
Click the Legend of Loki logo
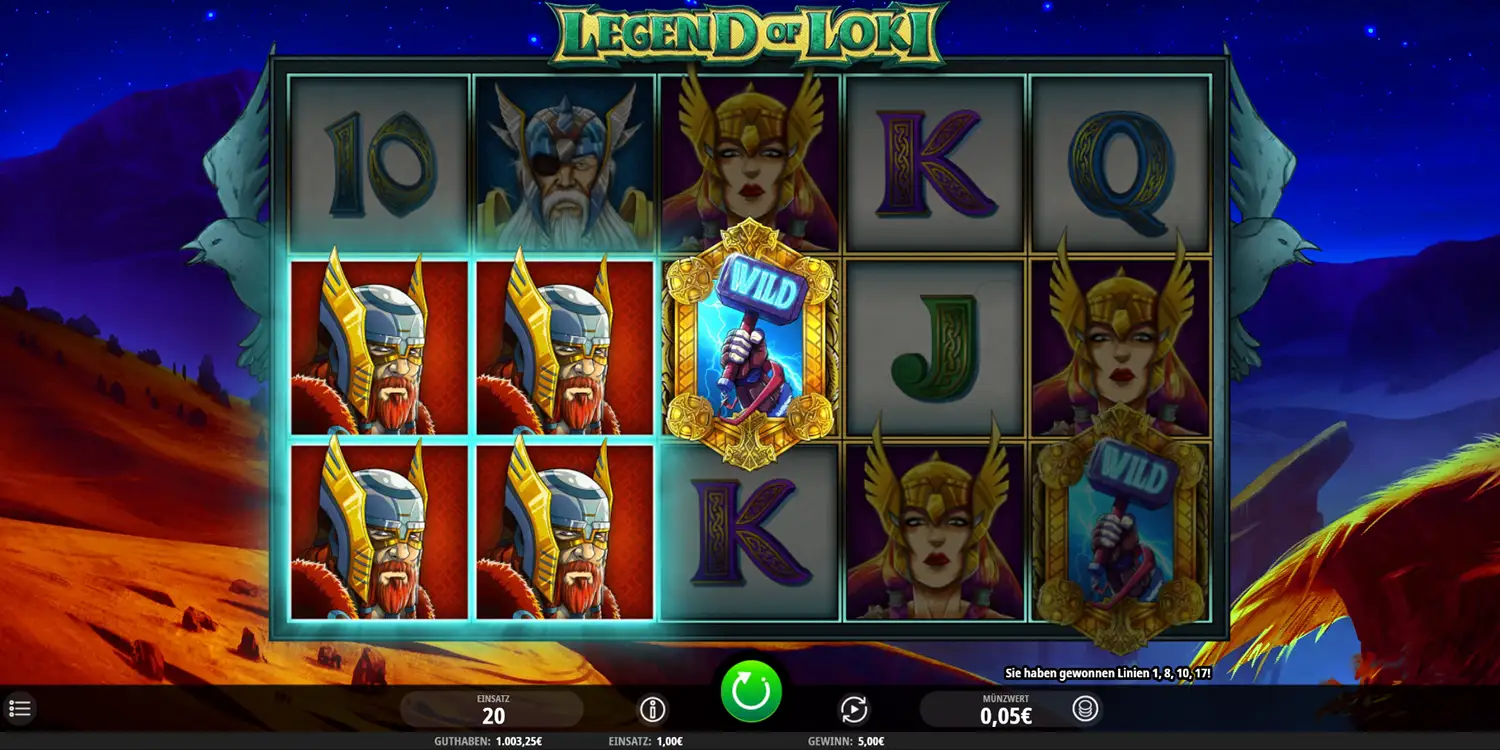(x=746, y=35)
